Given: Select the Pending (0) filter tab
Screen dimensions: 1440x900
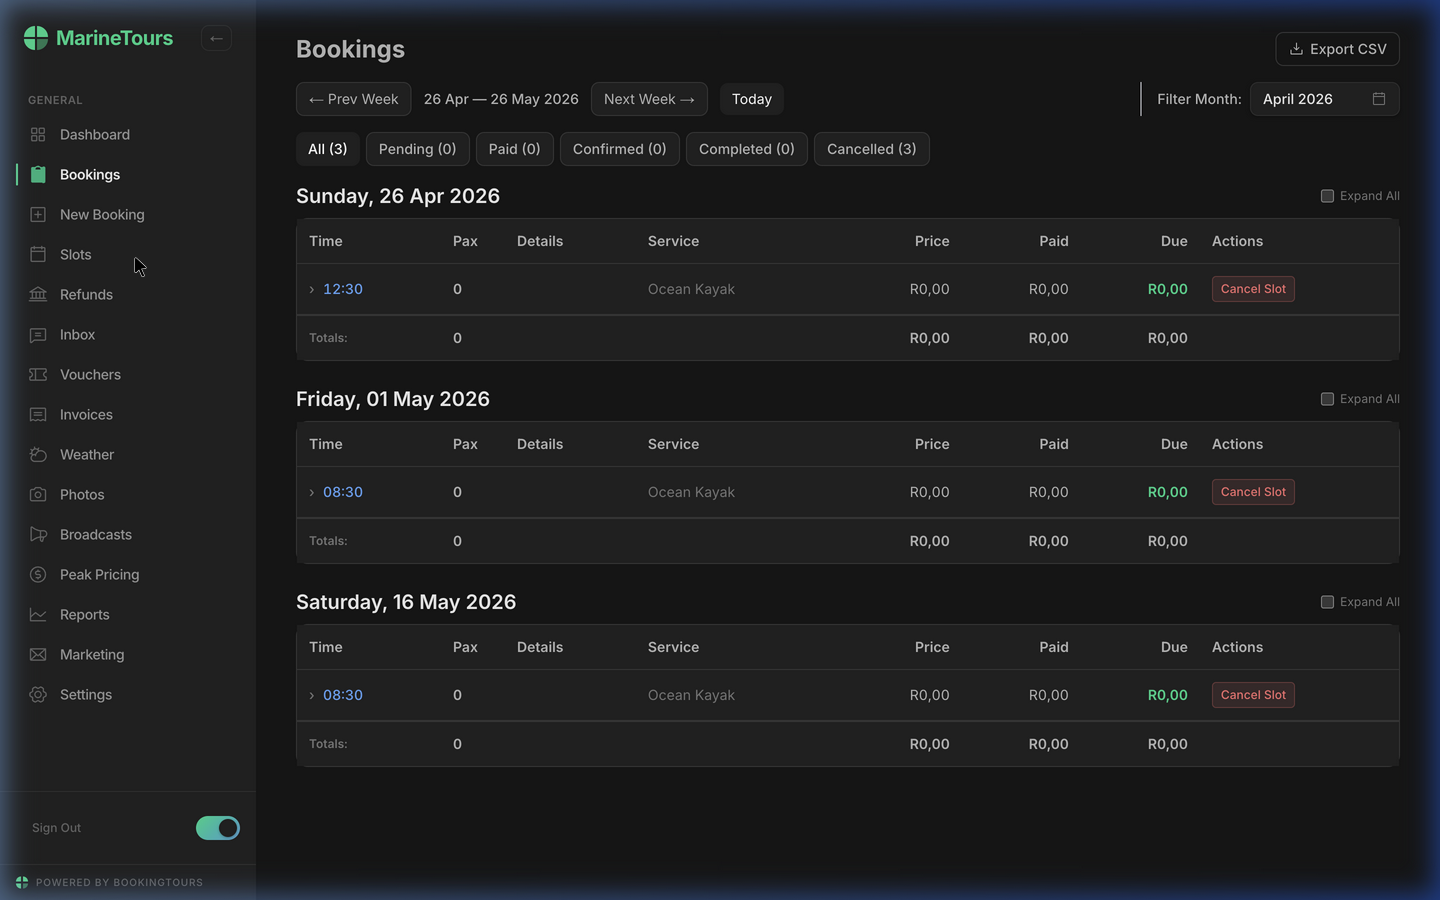Looking at the screenshot, I should (417, 149).
